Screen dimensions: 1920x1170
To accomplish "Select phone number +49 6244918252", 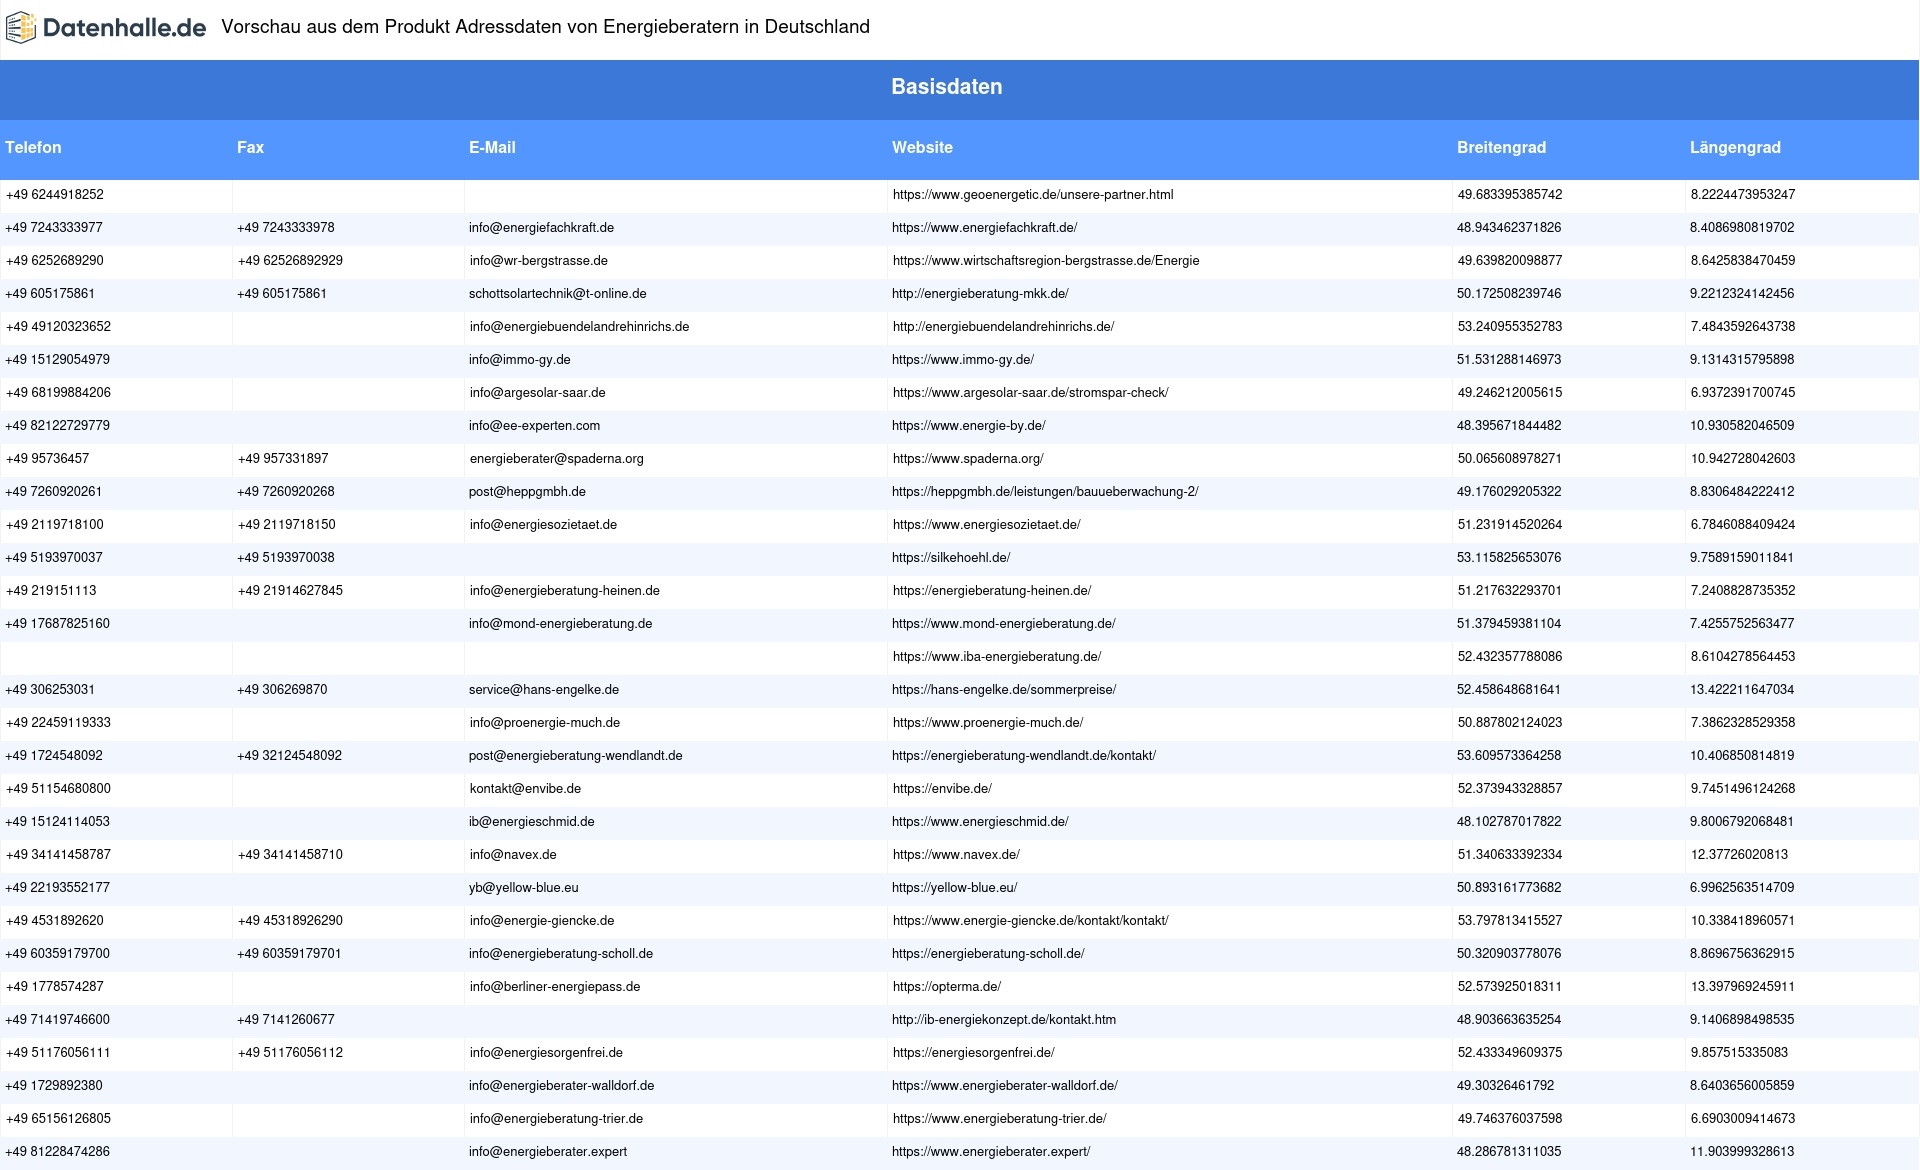I will (x=55, y=195).
